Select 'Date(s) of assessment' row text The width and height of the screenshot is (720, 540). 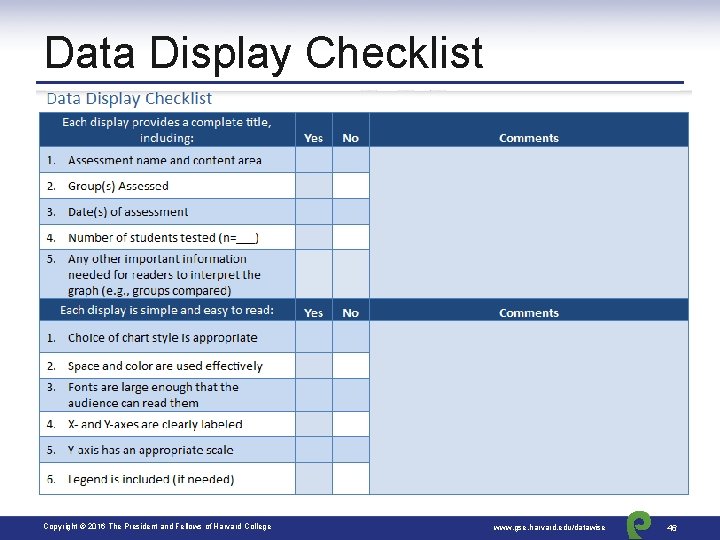coord(128,212)
